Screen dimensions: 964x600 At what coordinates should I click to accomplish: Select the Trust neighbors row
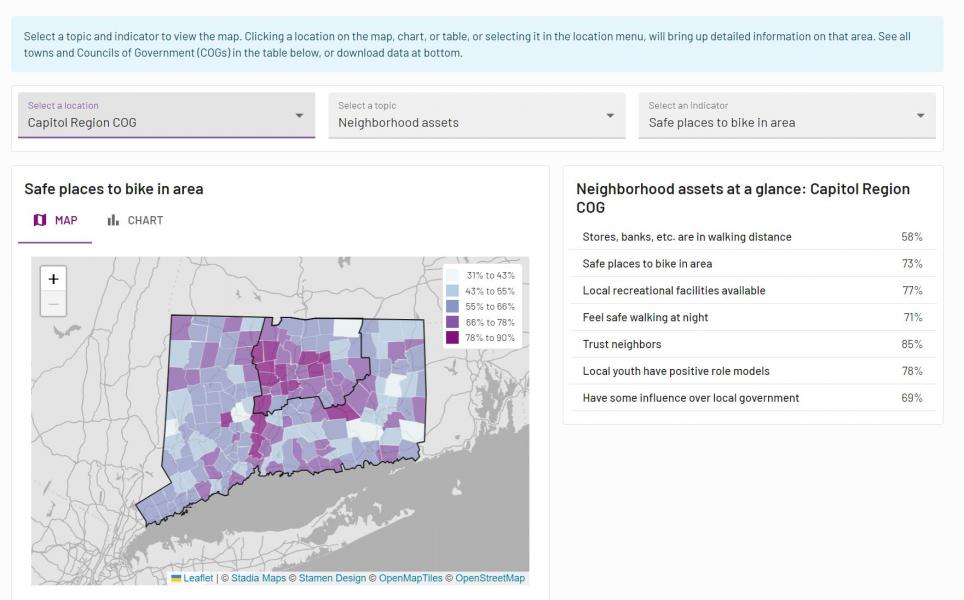tap(753, 344)
